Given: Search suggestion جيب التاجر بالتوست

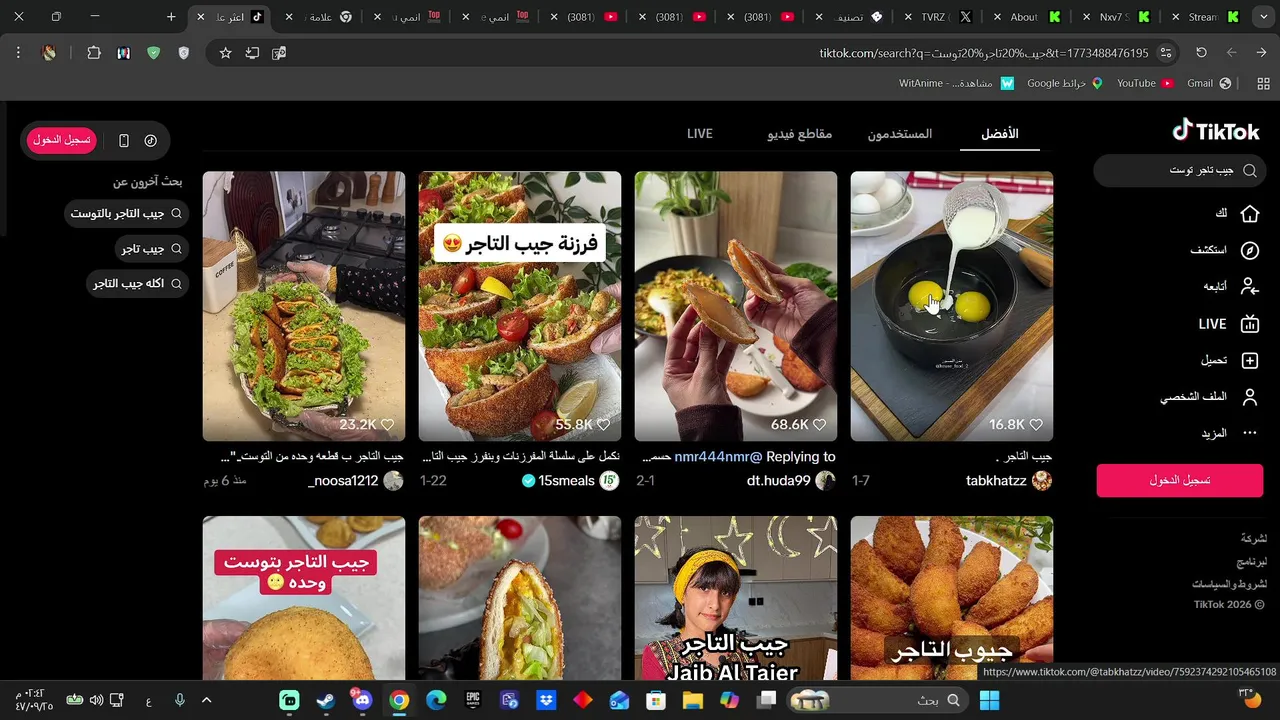Looking at the screenshot, I should tap(126, 214).
